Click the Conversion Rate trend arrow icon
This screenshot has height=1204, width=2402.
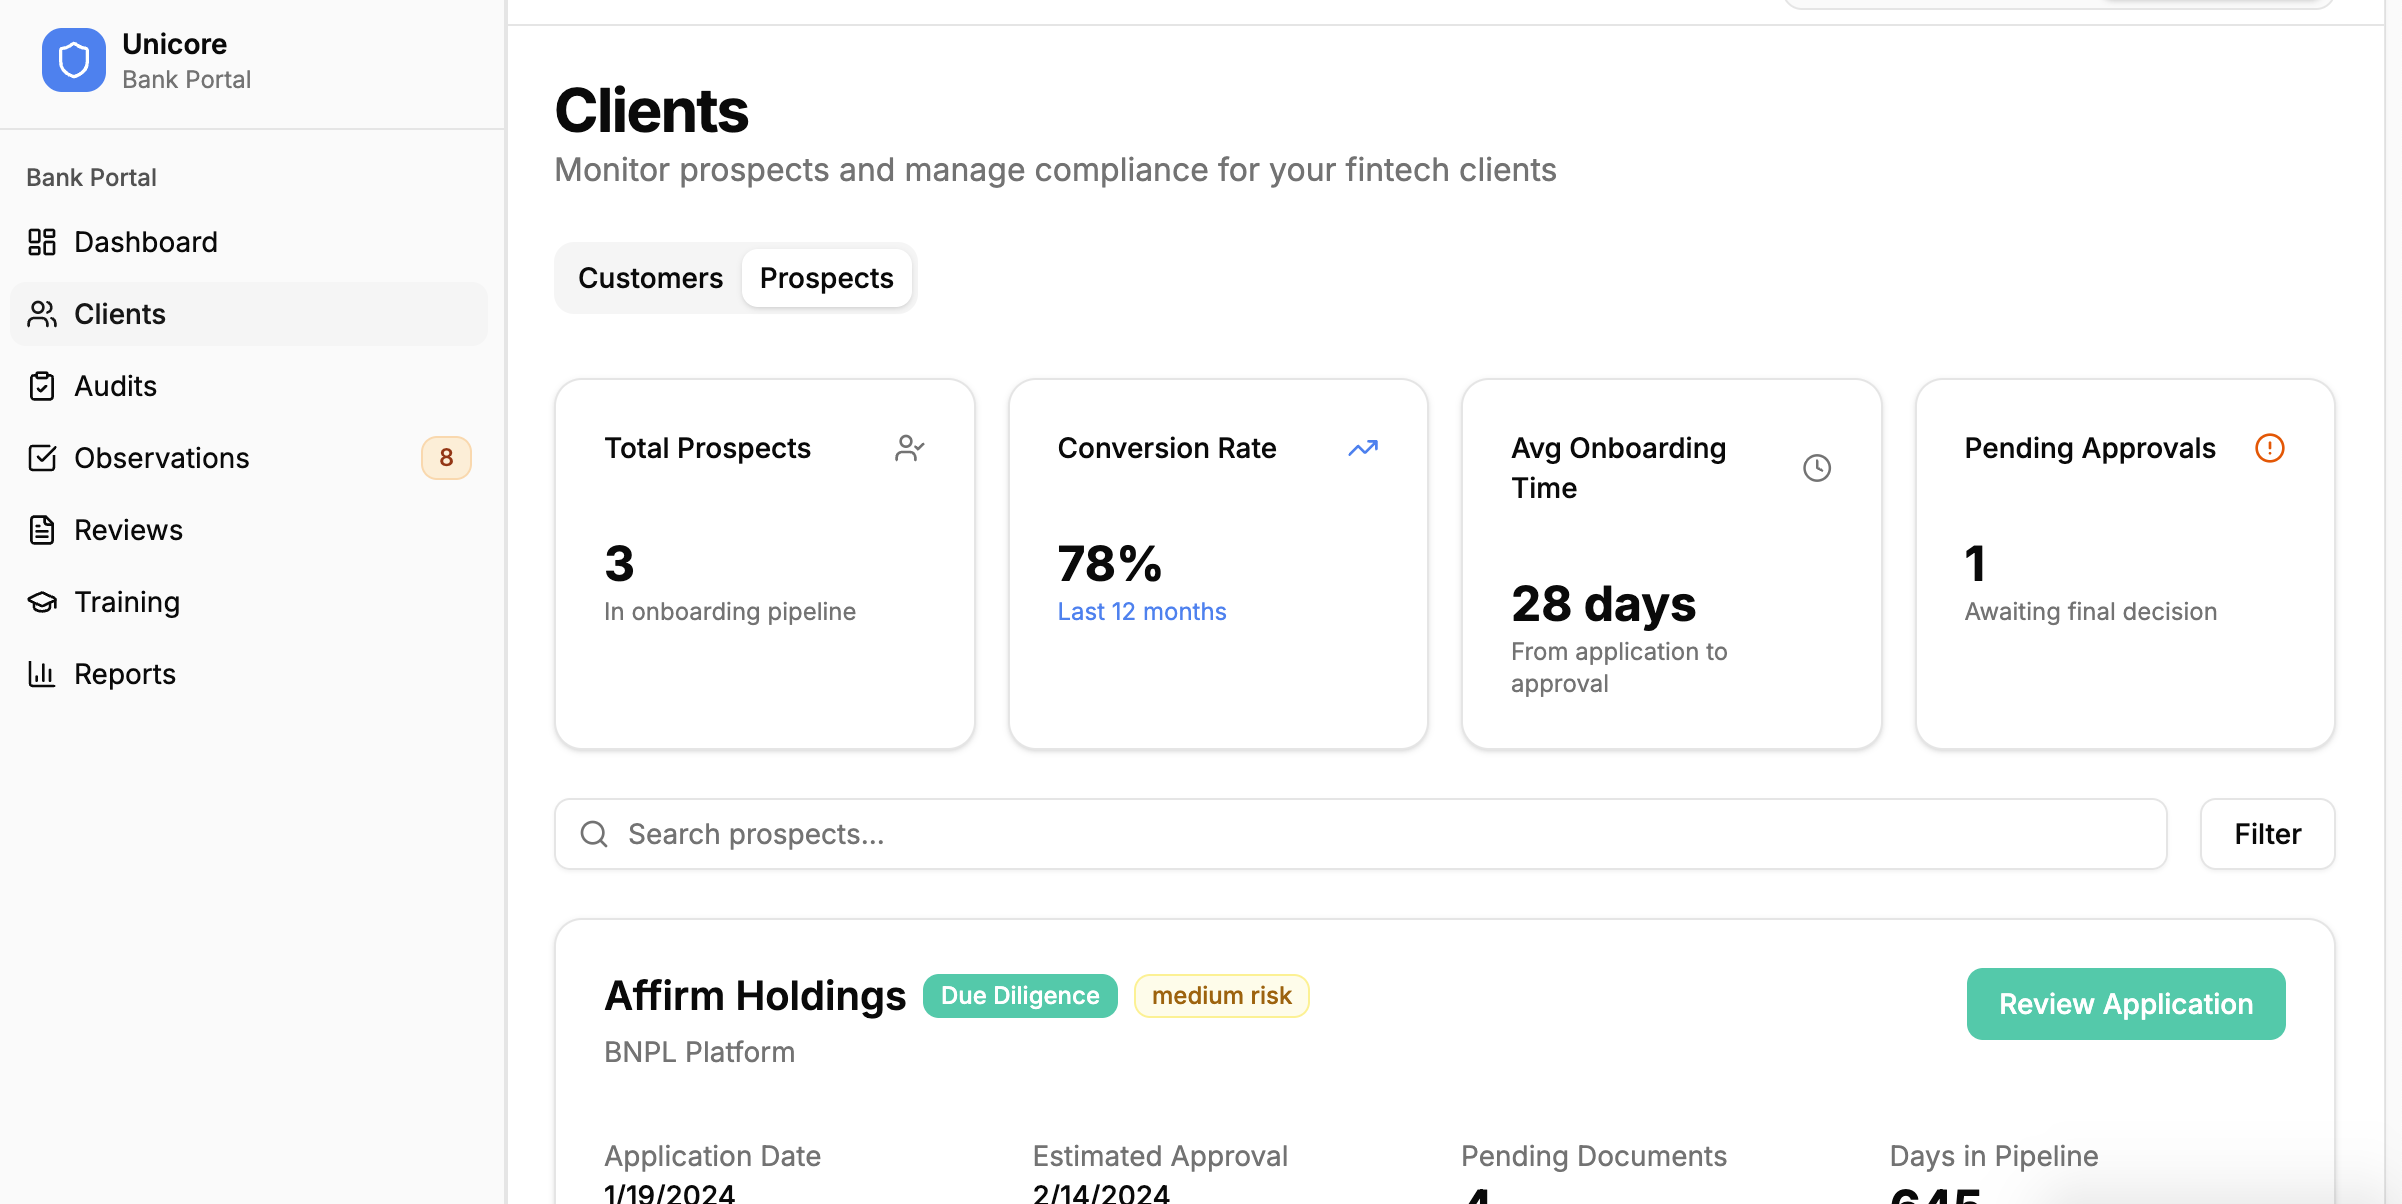(1362, 448)
